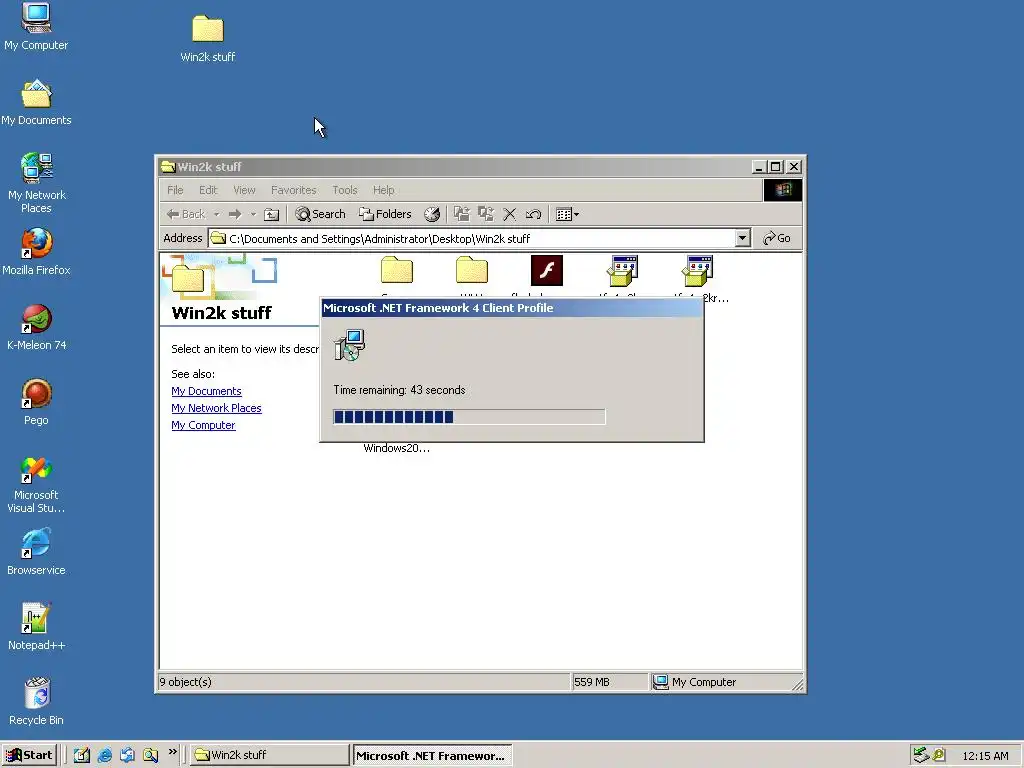Open the Forward history dropdown arrow
1024x768 pixels.
(x=253, y=214)
